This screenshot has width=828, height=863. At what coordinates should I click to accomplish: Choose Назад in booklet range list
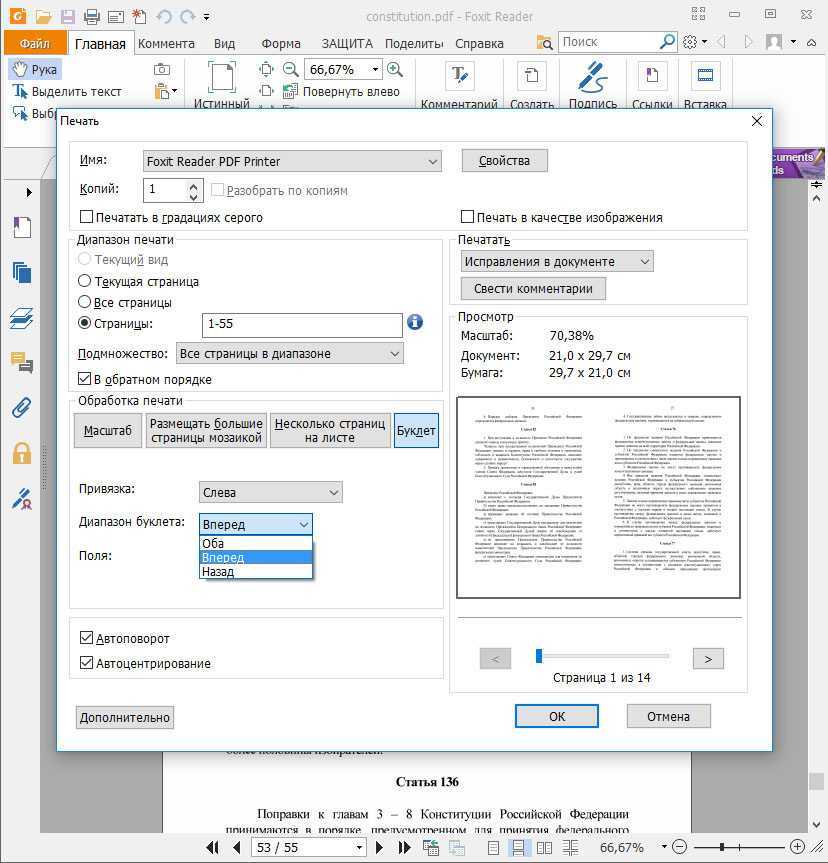(255, 572)
